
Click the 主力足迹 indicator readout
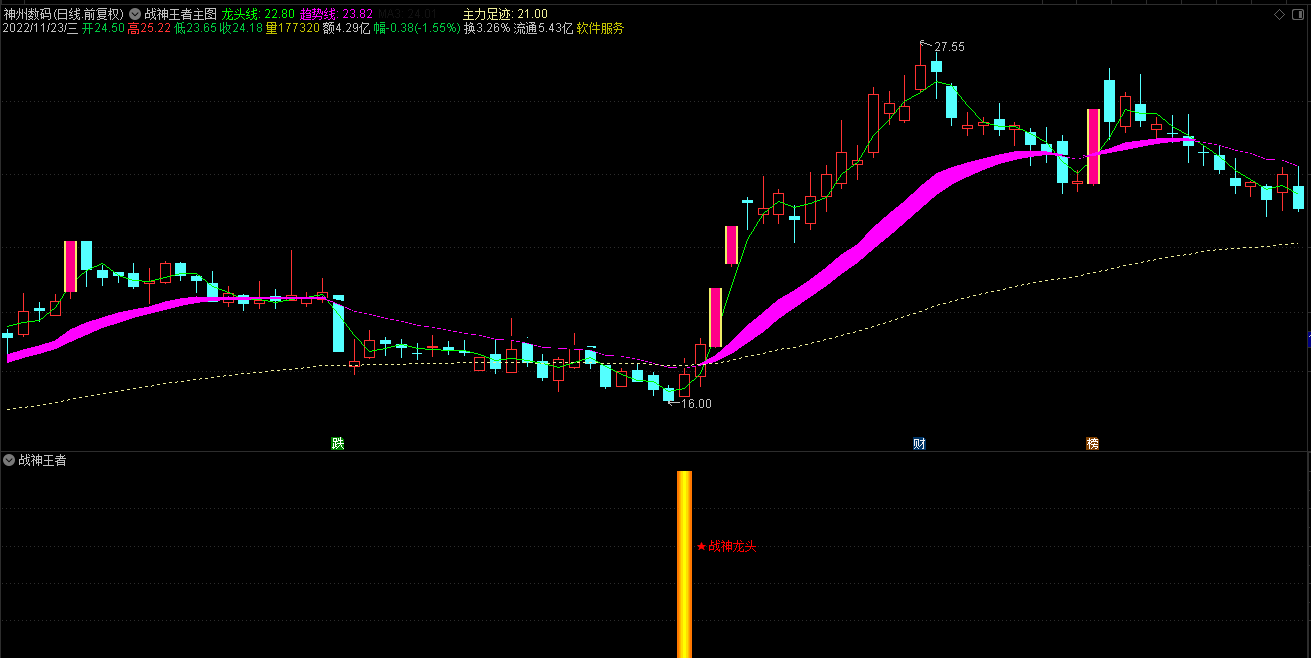pyautogui.click(x=505, y=14)
